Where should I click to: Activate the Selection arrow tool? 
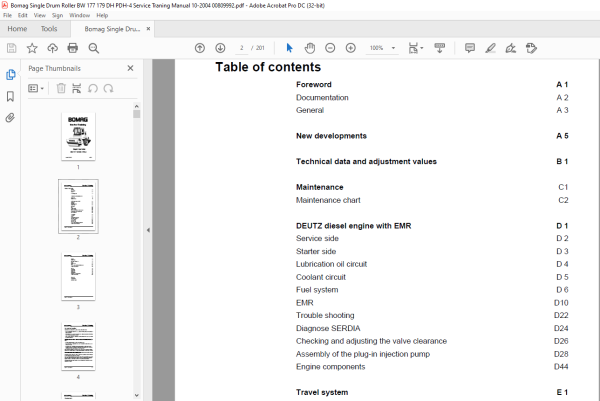click(x=289, y=48)
